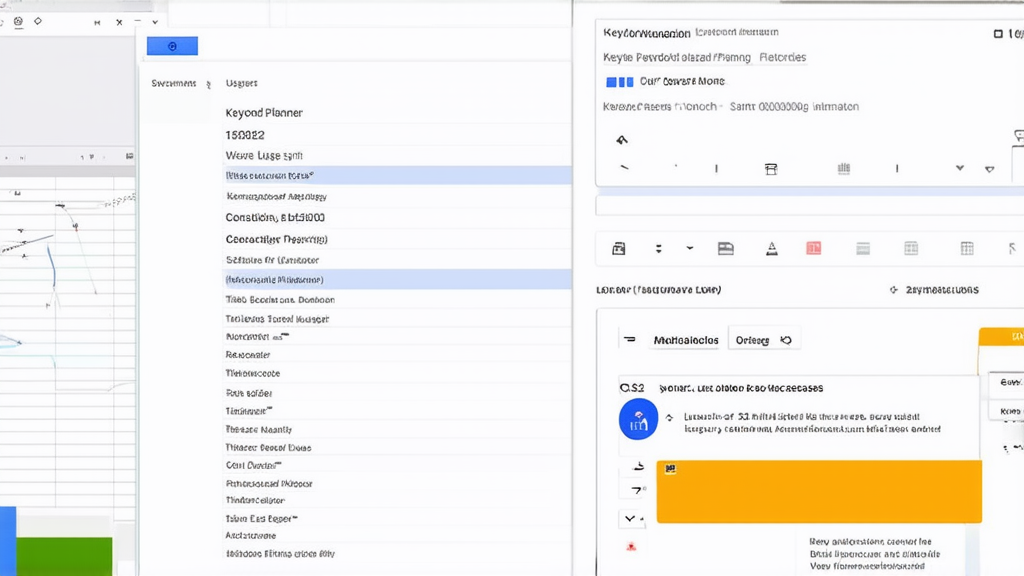Click the archive box icon in upper toolbar
The height and width of the screenshot is (576, 1024).
click(771, 169)
